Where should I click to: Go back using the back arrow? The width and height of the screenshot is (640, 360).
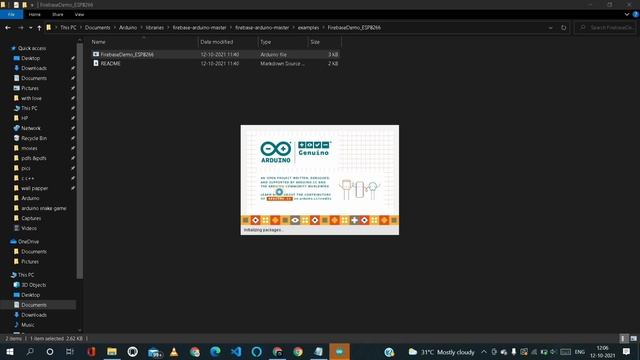point(8,28)
